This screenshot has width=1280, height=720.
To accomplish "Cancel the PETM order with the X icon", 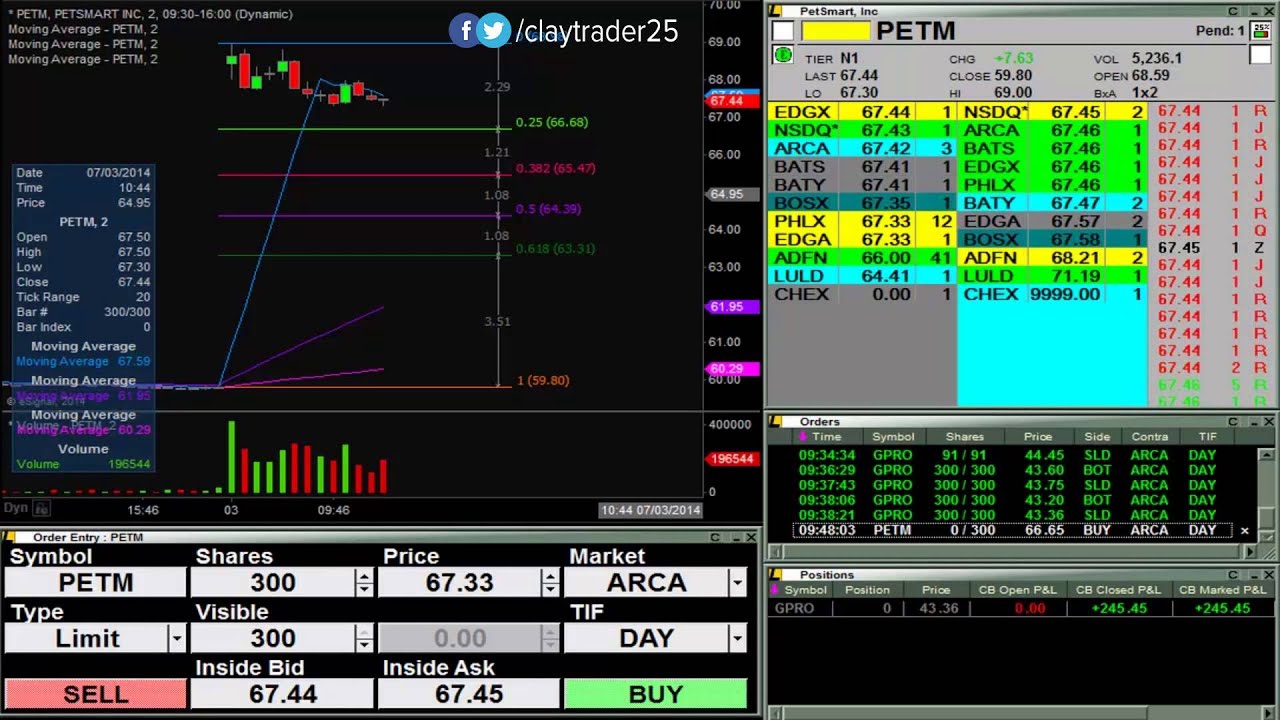I will 1245,531.
